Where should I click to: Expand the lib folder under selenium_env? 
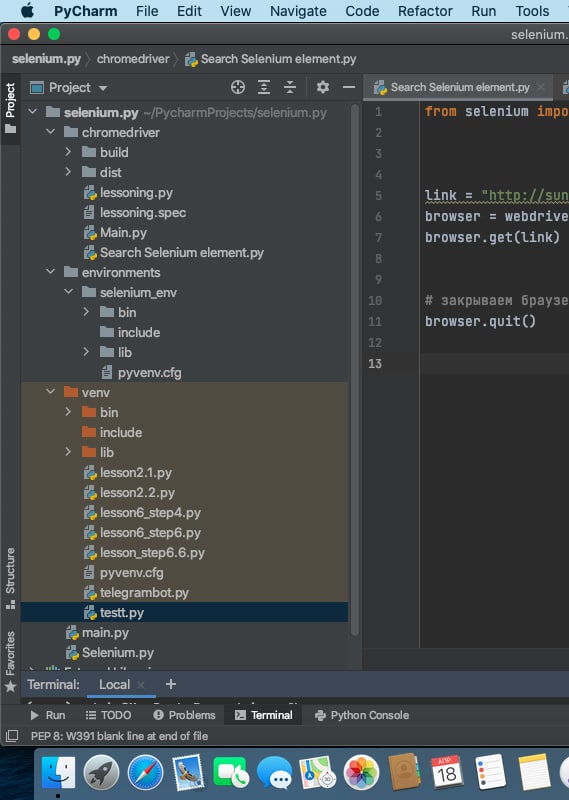point(86,352)
